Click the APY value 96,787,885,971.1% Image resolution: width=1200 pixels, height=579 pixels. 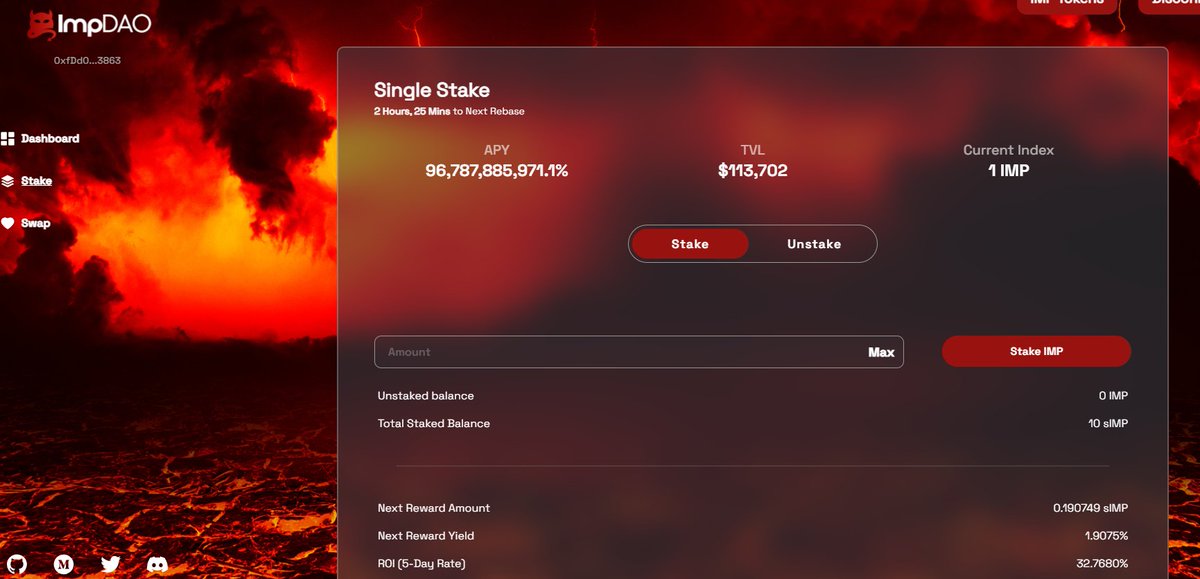[x=497, y=171]
